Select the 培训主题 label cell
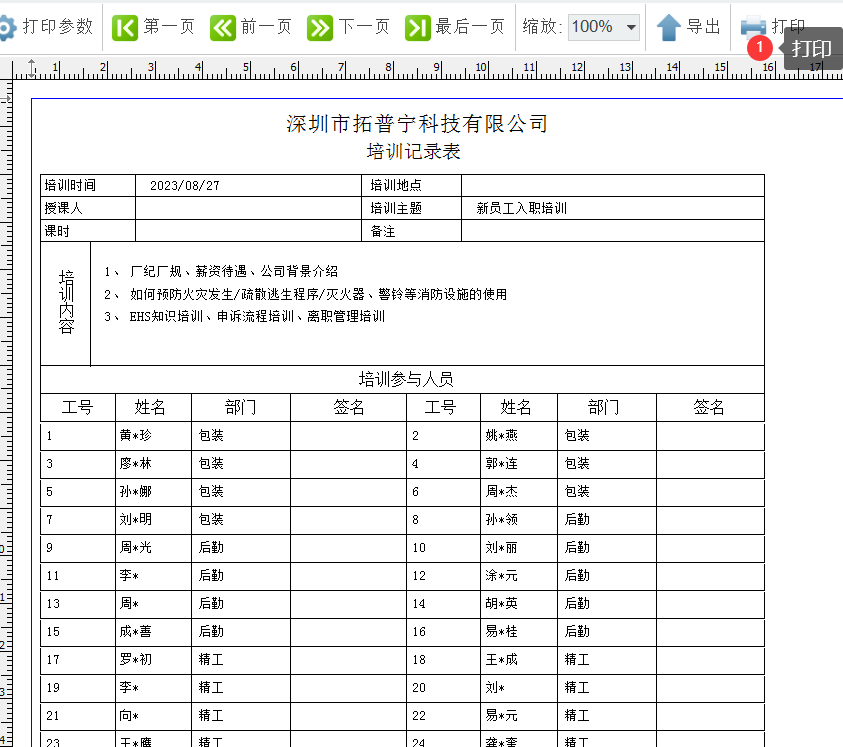The image size is (843, 747). [x=411, y=208]
